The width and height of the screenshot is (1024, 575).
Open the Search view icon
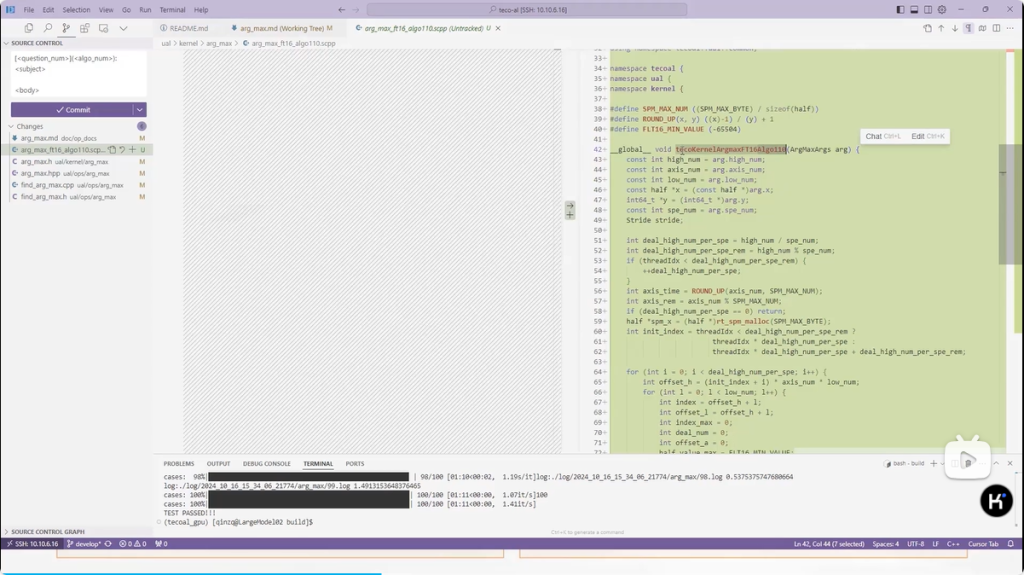click(x=47, y=29)
